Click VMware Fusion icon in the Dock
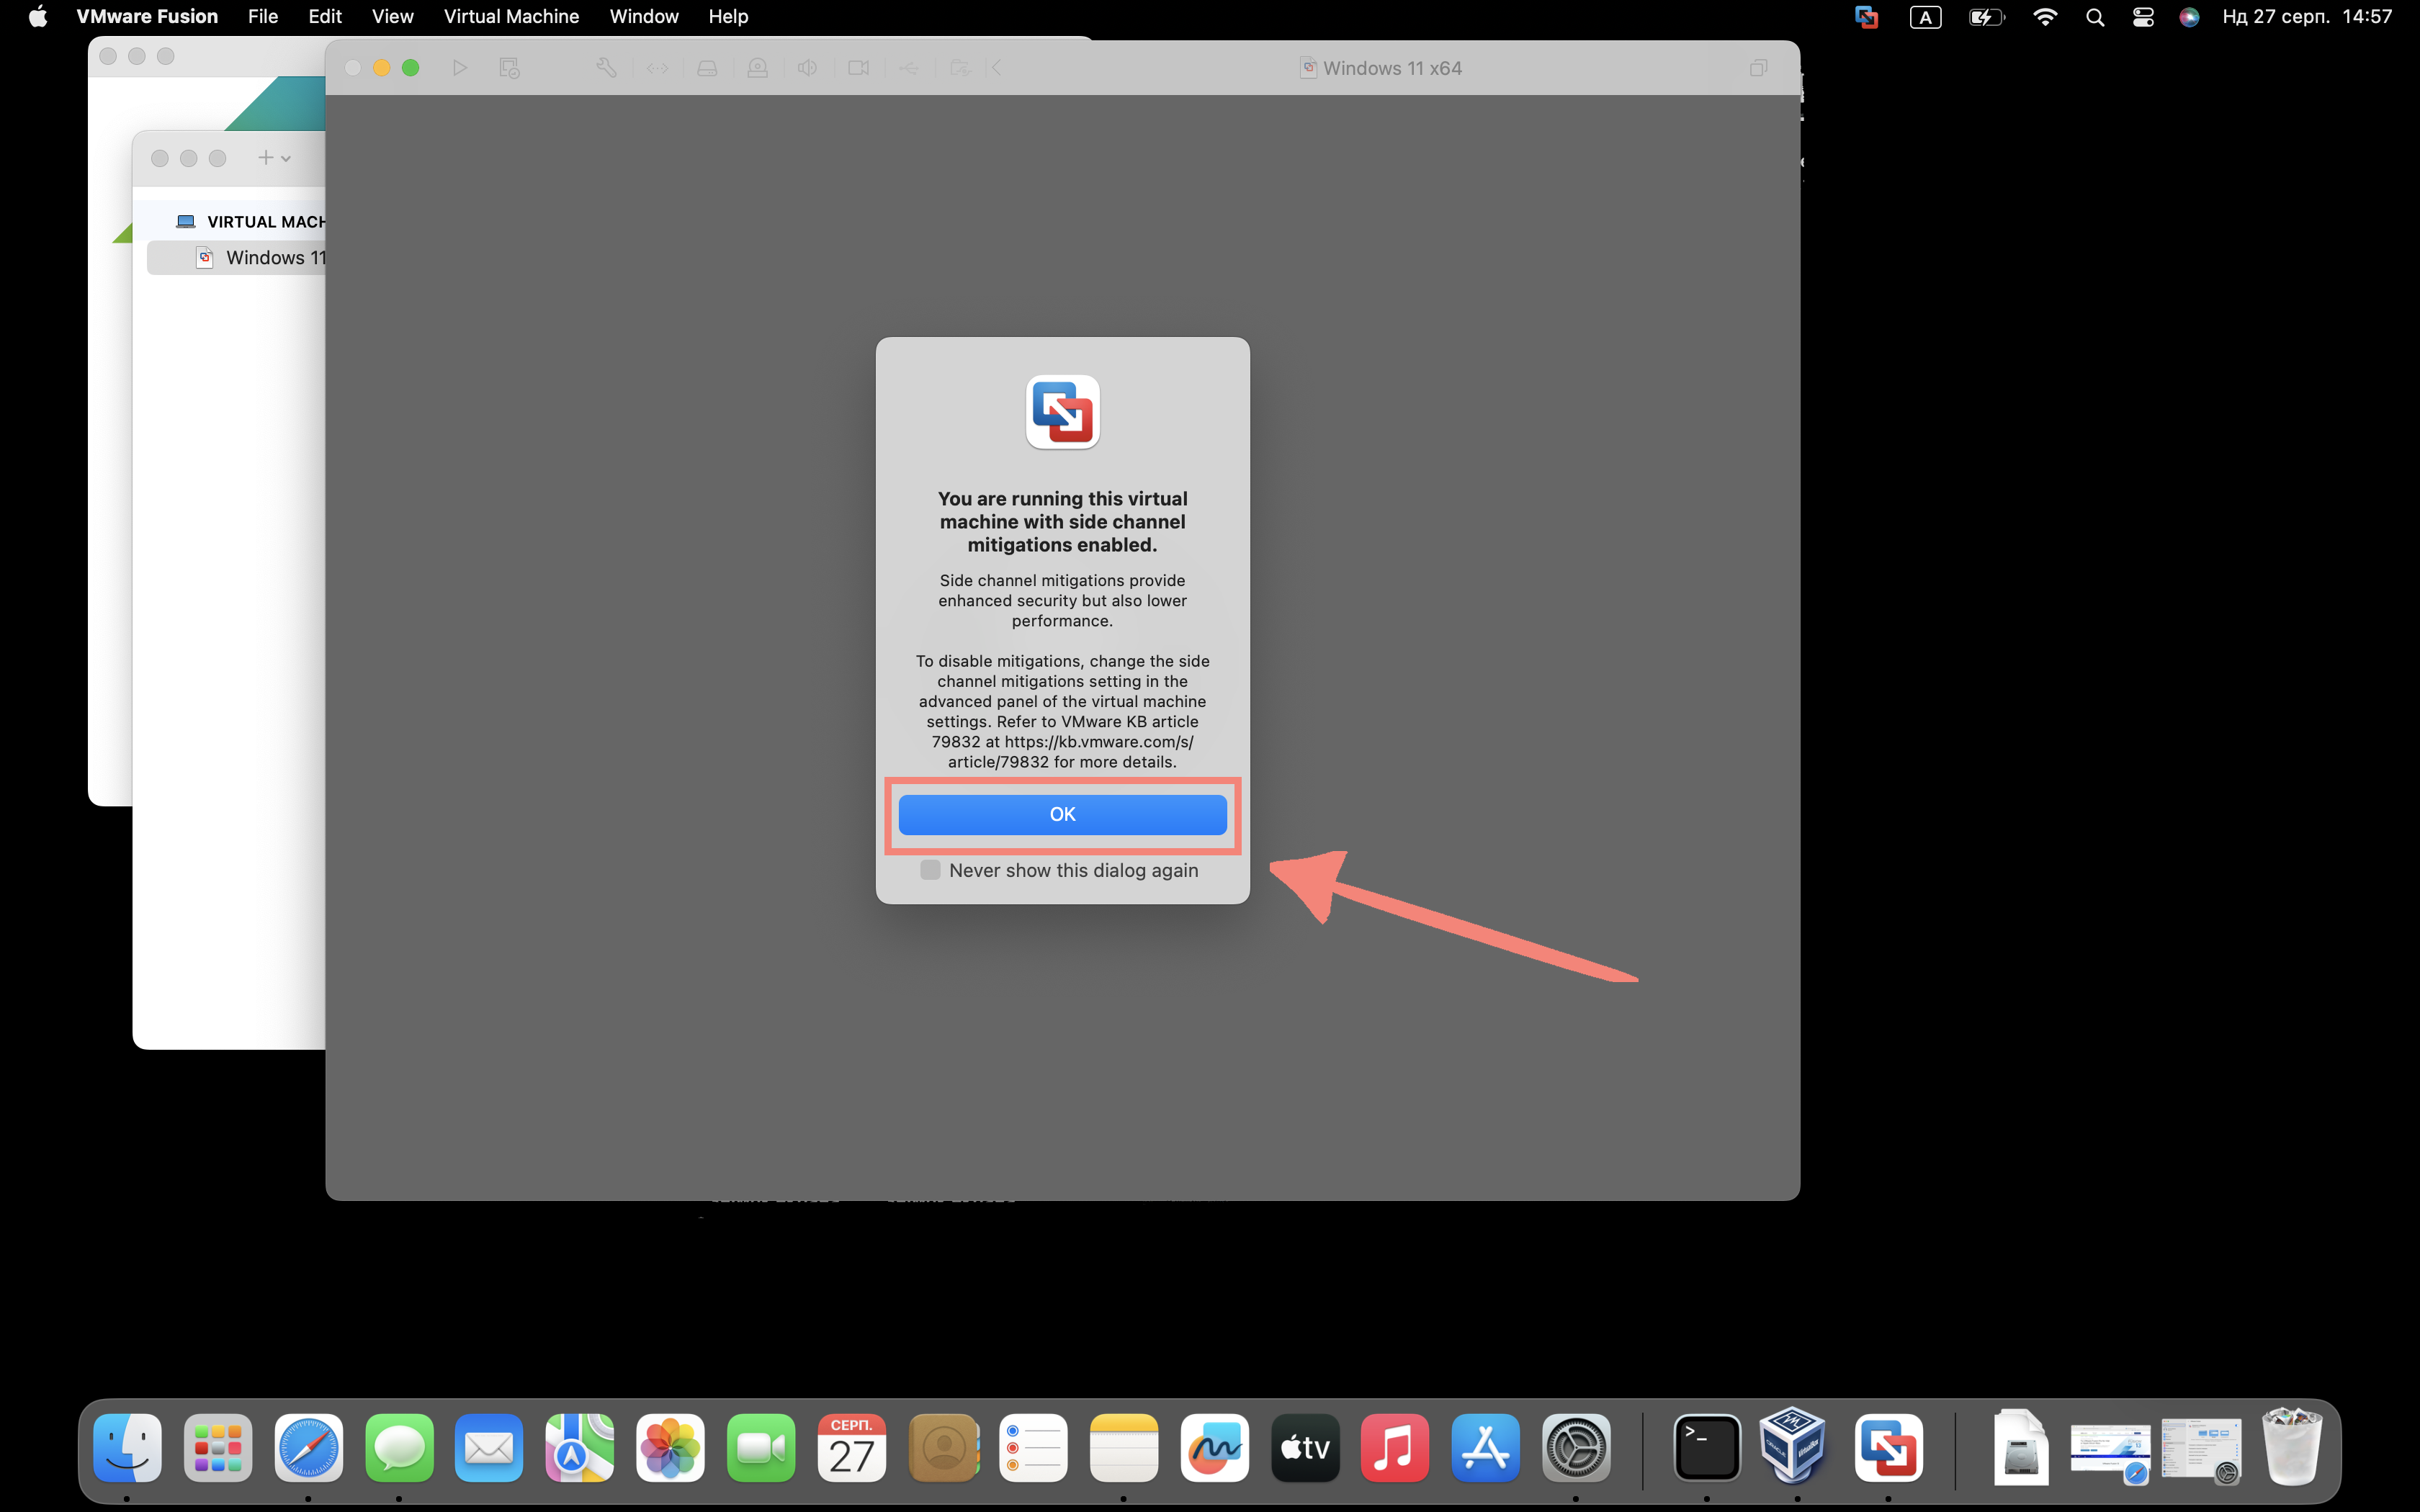The width and height of the screenshot is (2420, 1512). click(1888, 1447)
